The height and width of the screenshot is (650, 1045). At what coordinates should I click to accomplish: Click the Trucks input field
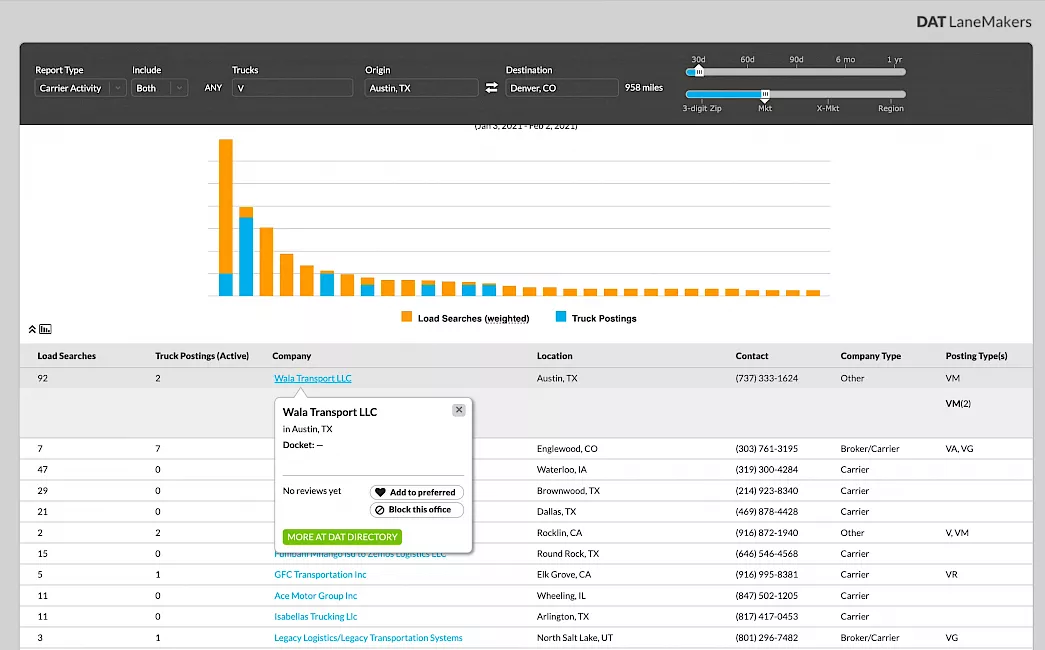pos(293,88)
